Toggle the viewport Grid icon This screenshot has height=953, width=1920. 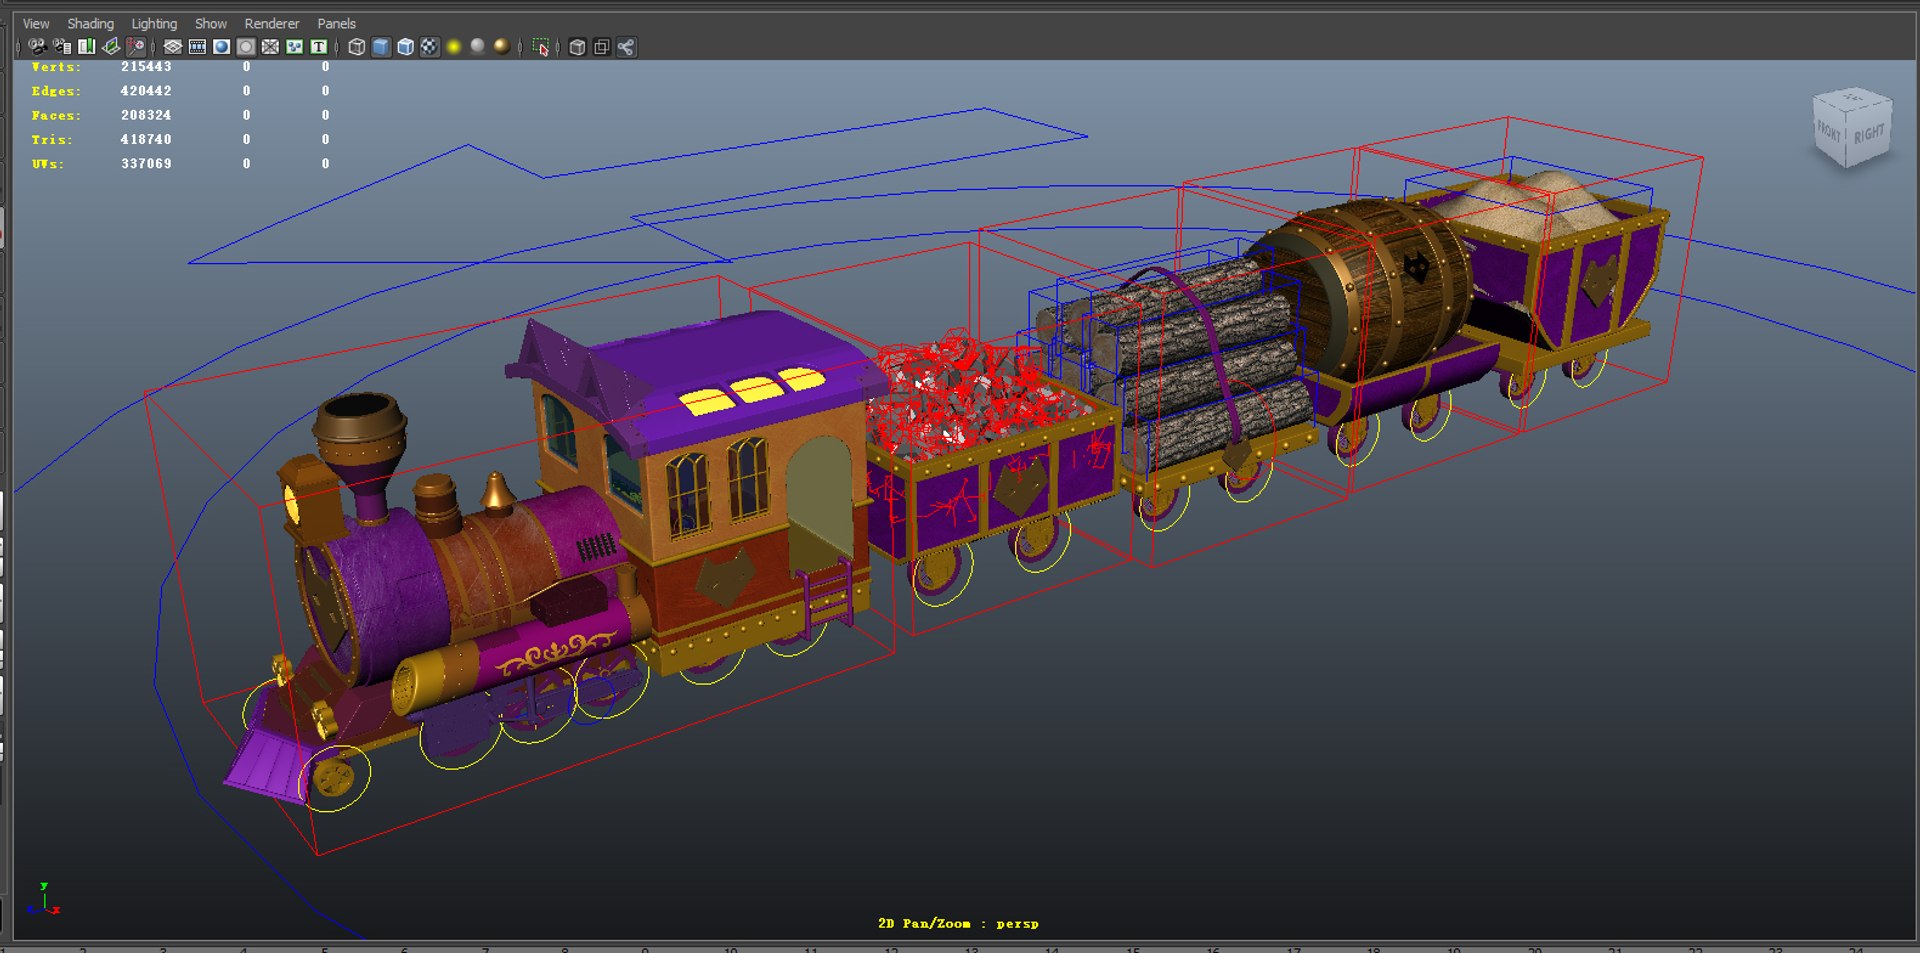pyautogui.click(x=173, y=47)
